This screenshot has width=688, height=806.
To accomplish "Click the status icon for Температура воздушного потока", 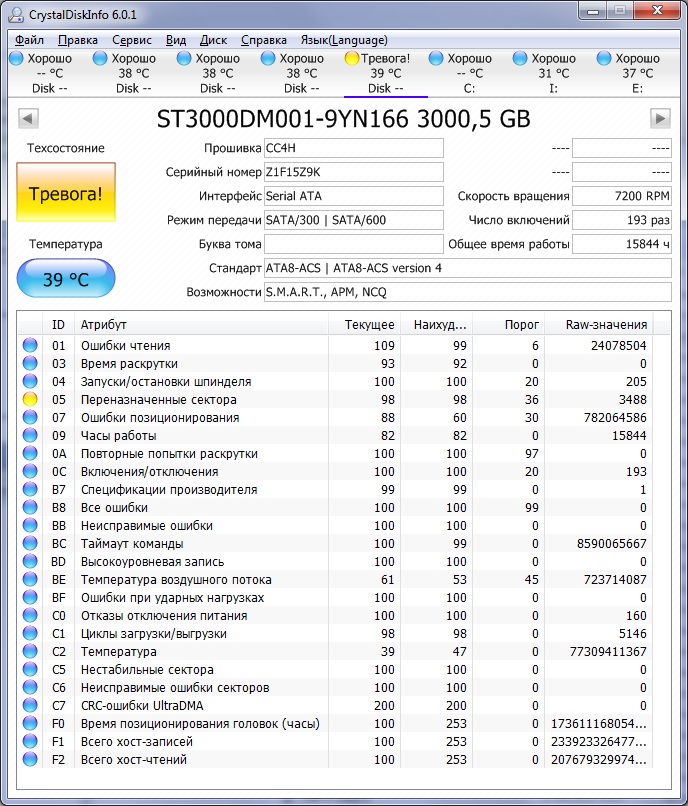I will click(x=30, y=579).
